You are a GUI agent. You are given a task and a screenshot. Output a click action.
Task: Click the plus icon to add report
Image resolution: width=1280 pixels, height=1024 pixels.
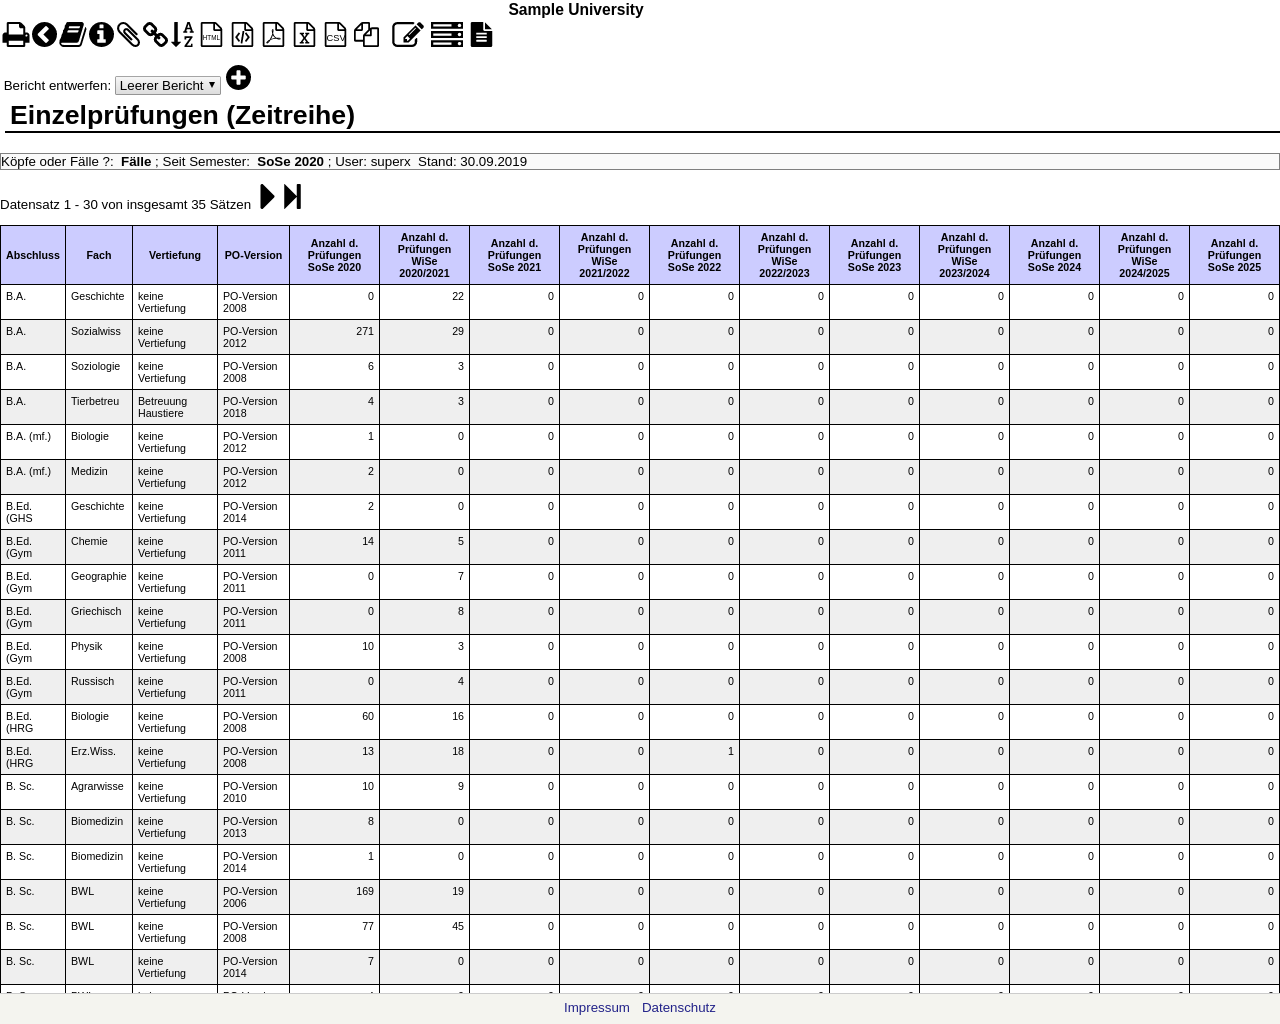pyautogui.click(x=238, y=78)
